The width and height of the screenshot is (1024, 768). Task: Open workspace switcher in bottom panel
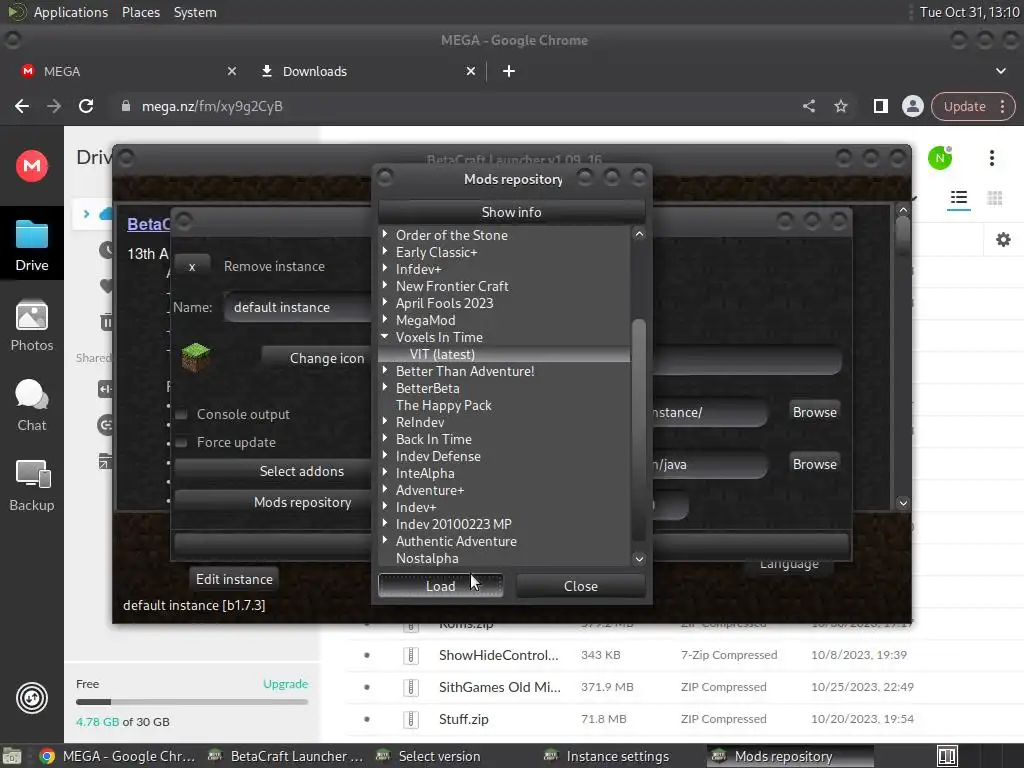coord(948,756)
